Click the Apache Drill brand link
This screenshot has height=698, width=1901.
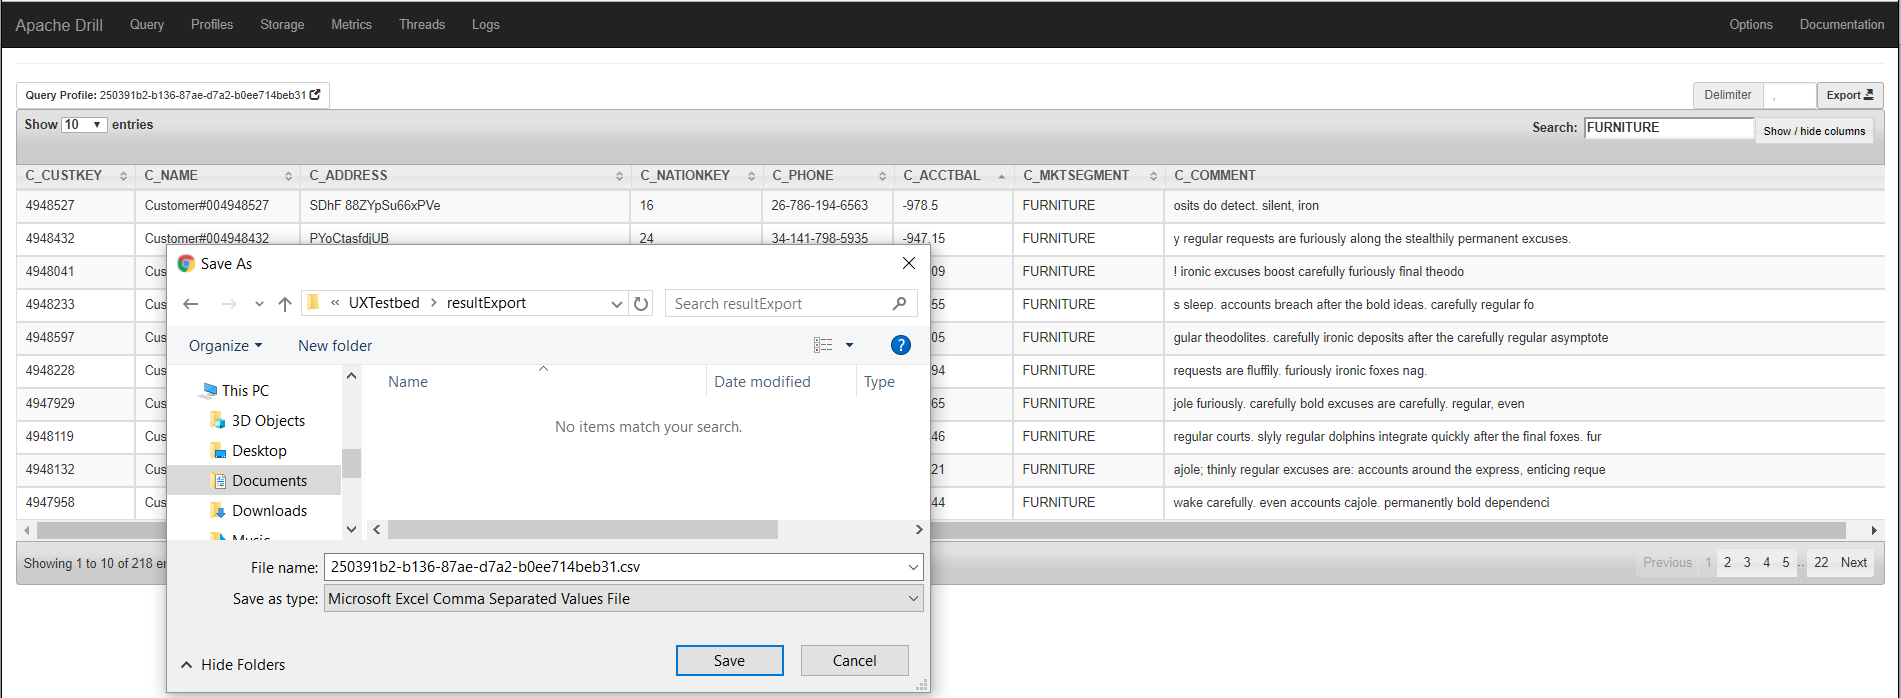click(59, 25)
